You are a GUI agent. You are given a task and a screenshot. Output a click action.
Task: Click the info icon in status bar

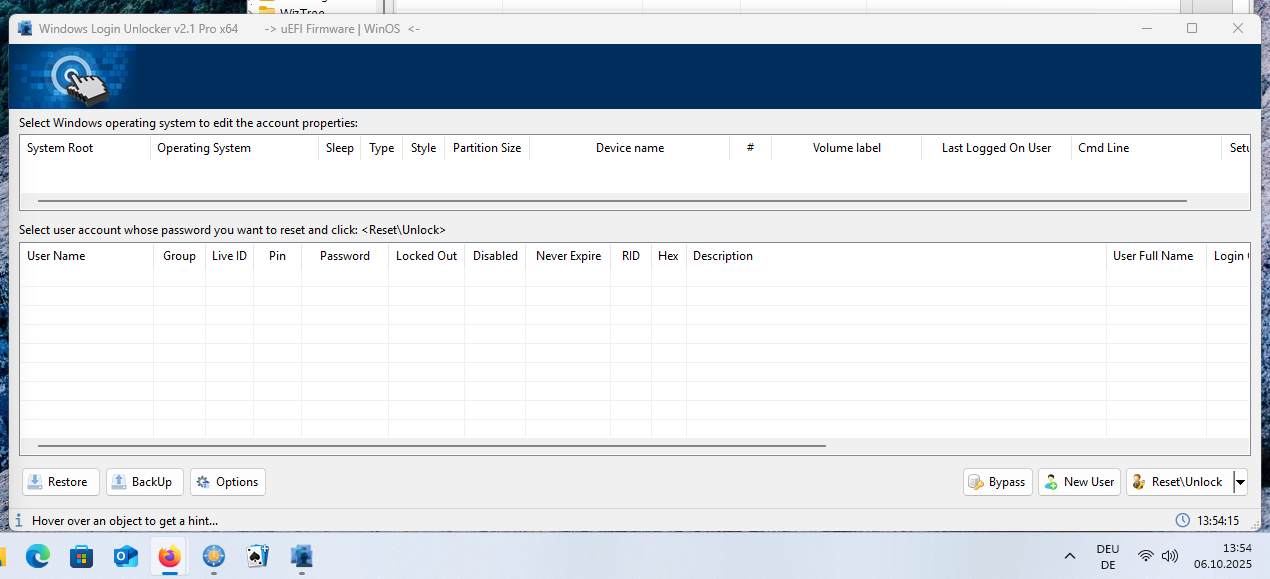point(19,521)
